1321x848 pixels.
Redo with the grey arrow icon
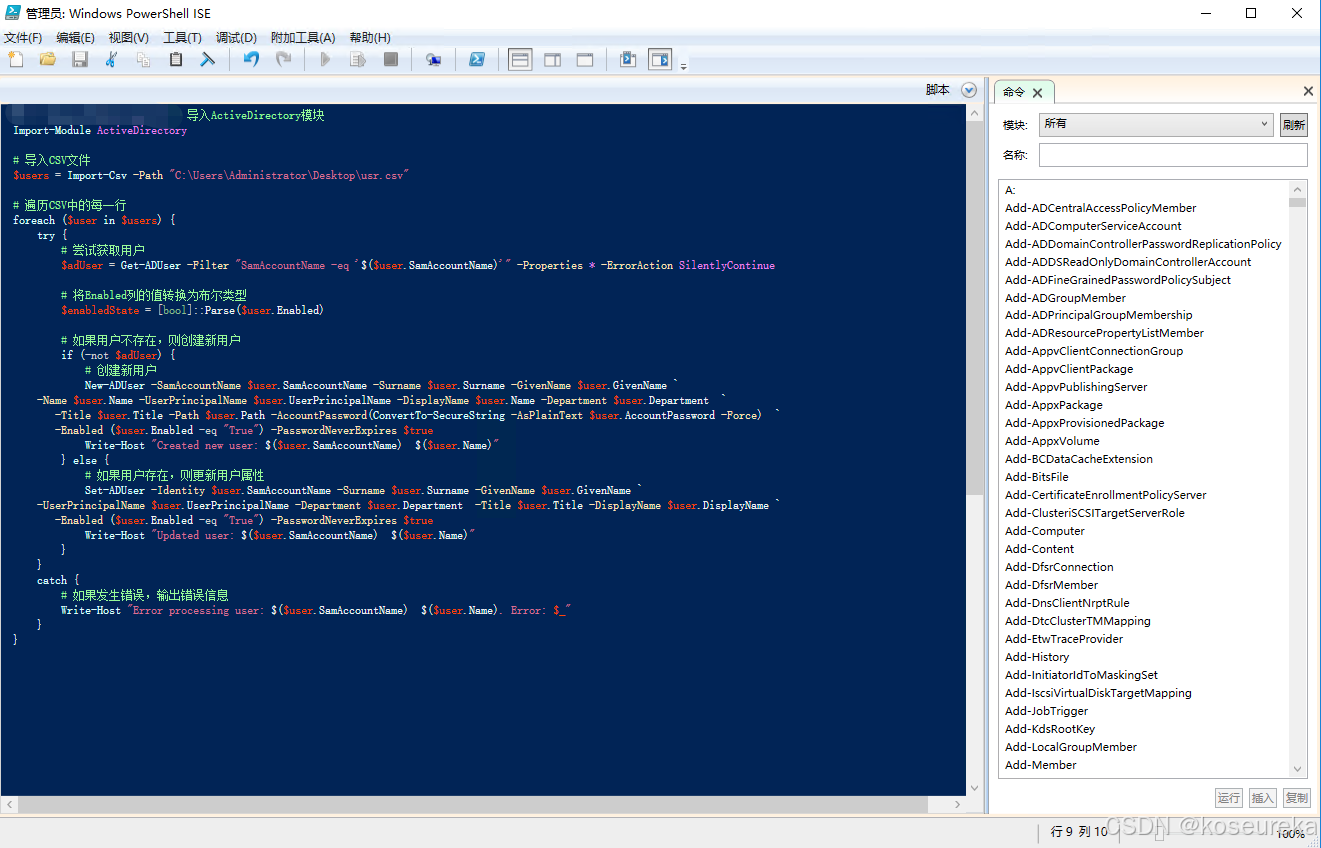[x=284, y=60]
